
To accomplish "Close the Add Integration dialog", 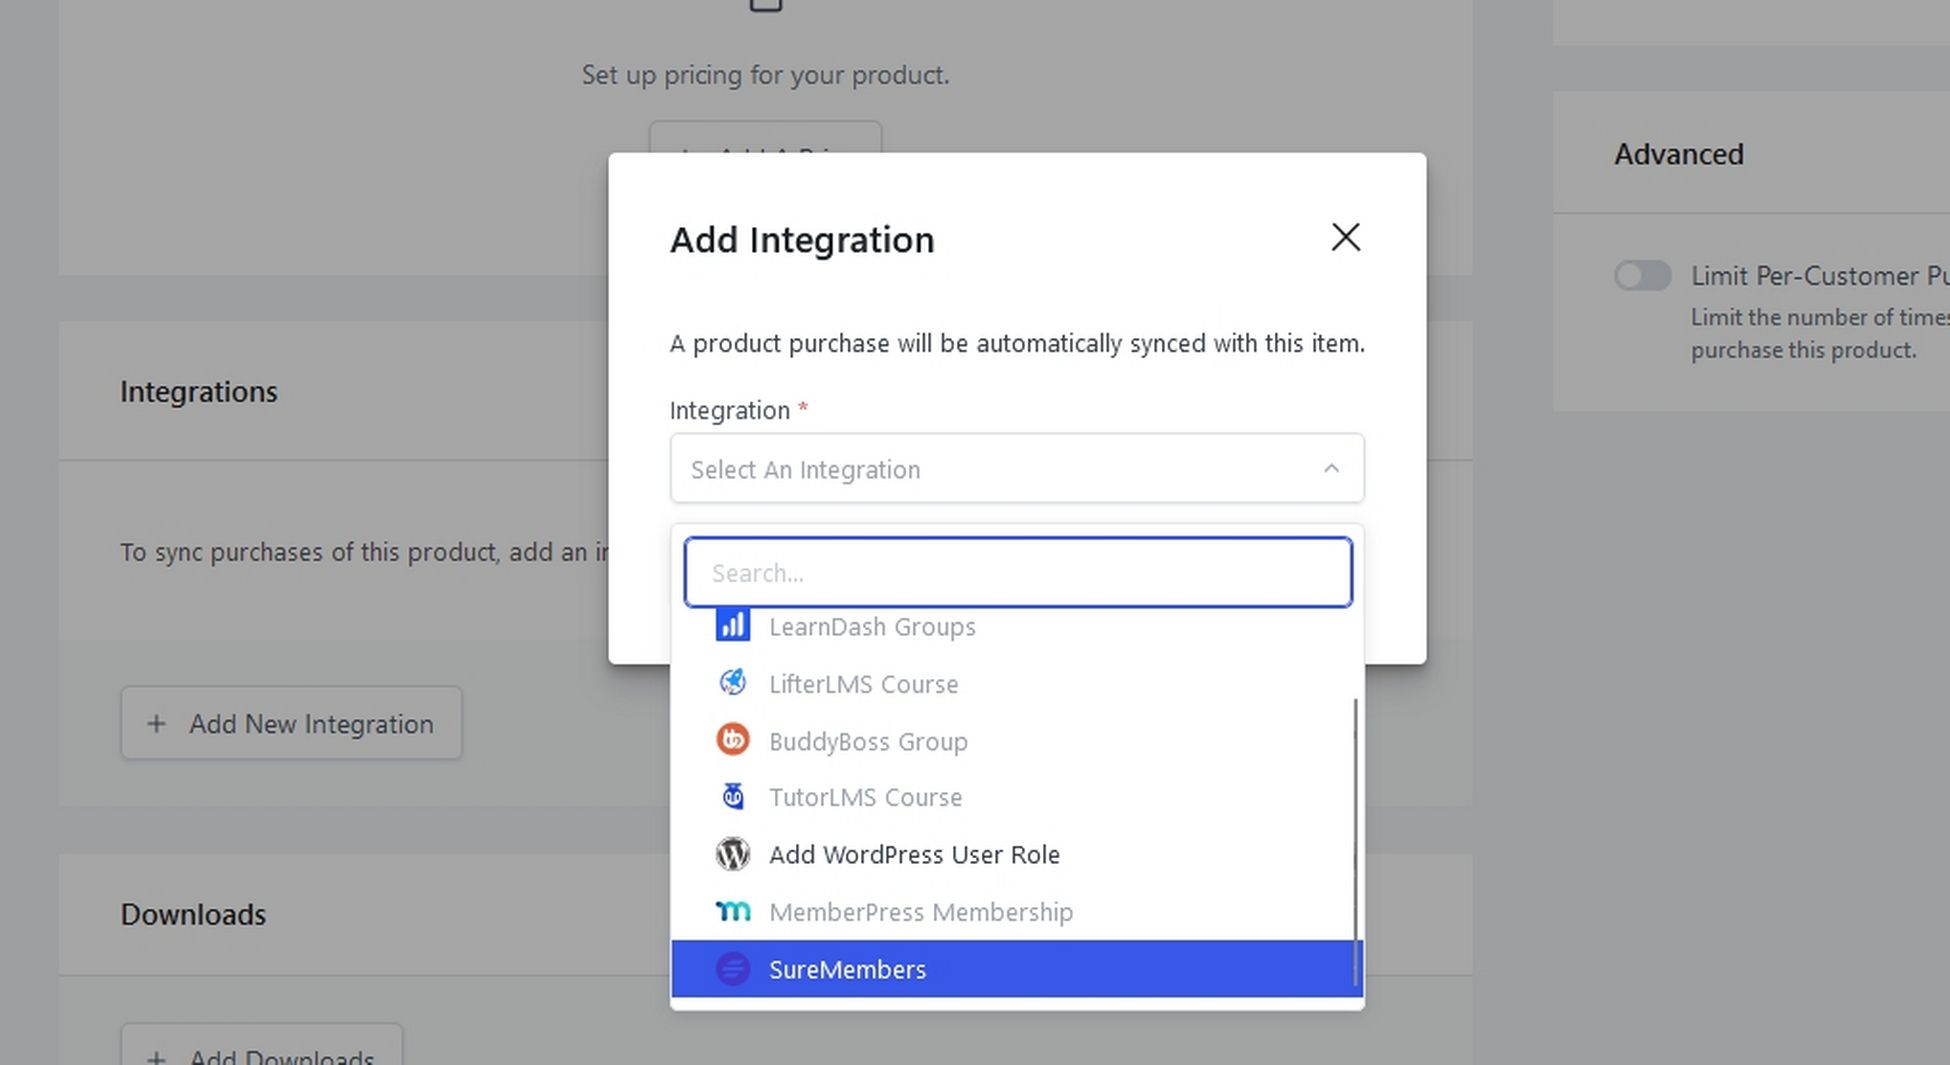I will 1346,238.
